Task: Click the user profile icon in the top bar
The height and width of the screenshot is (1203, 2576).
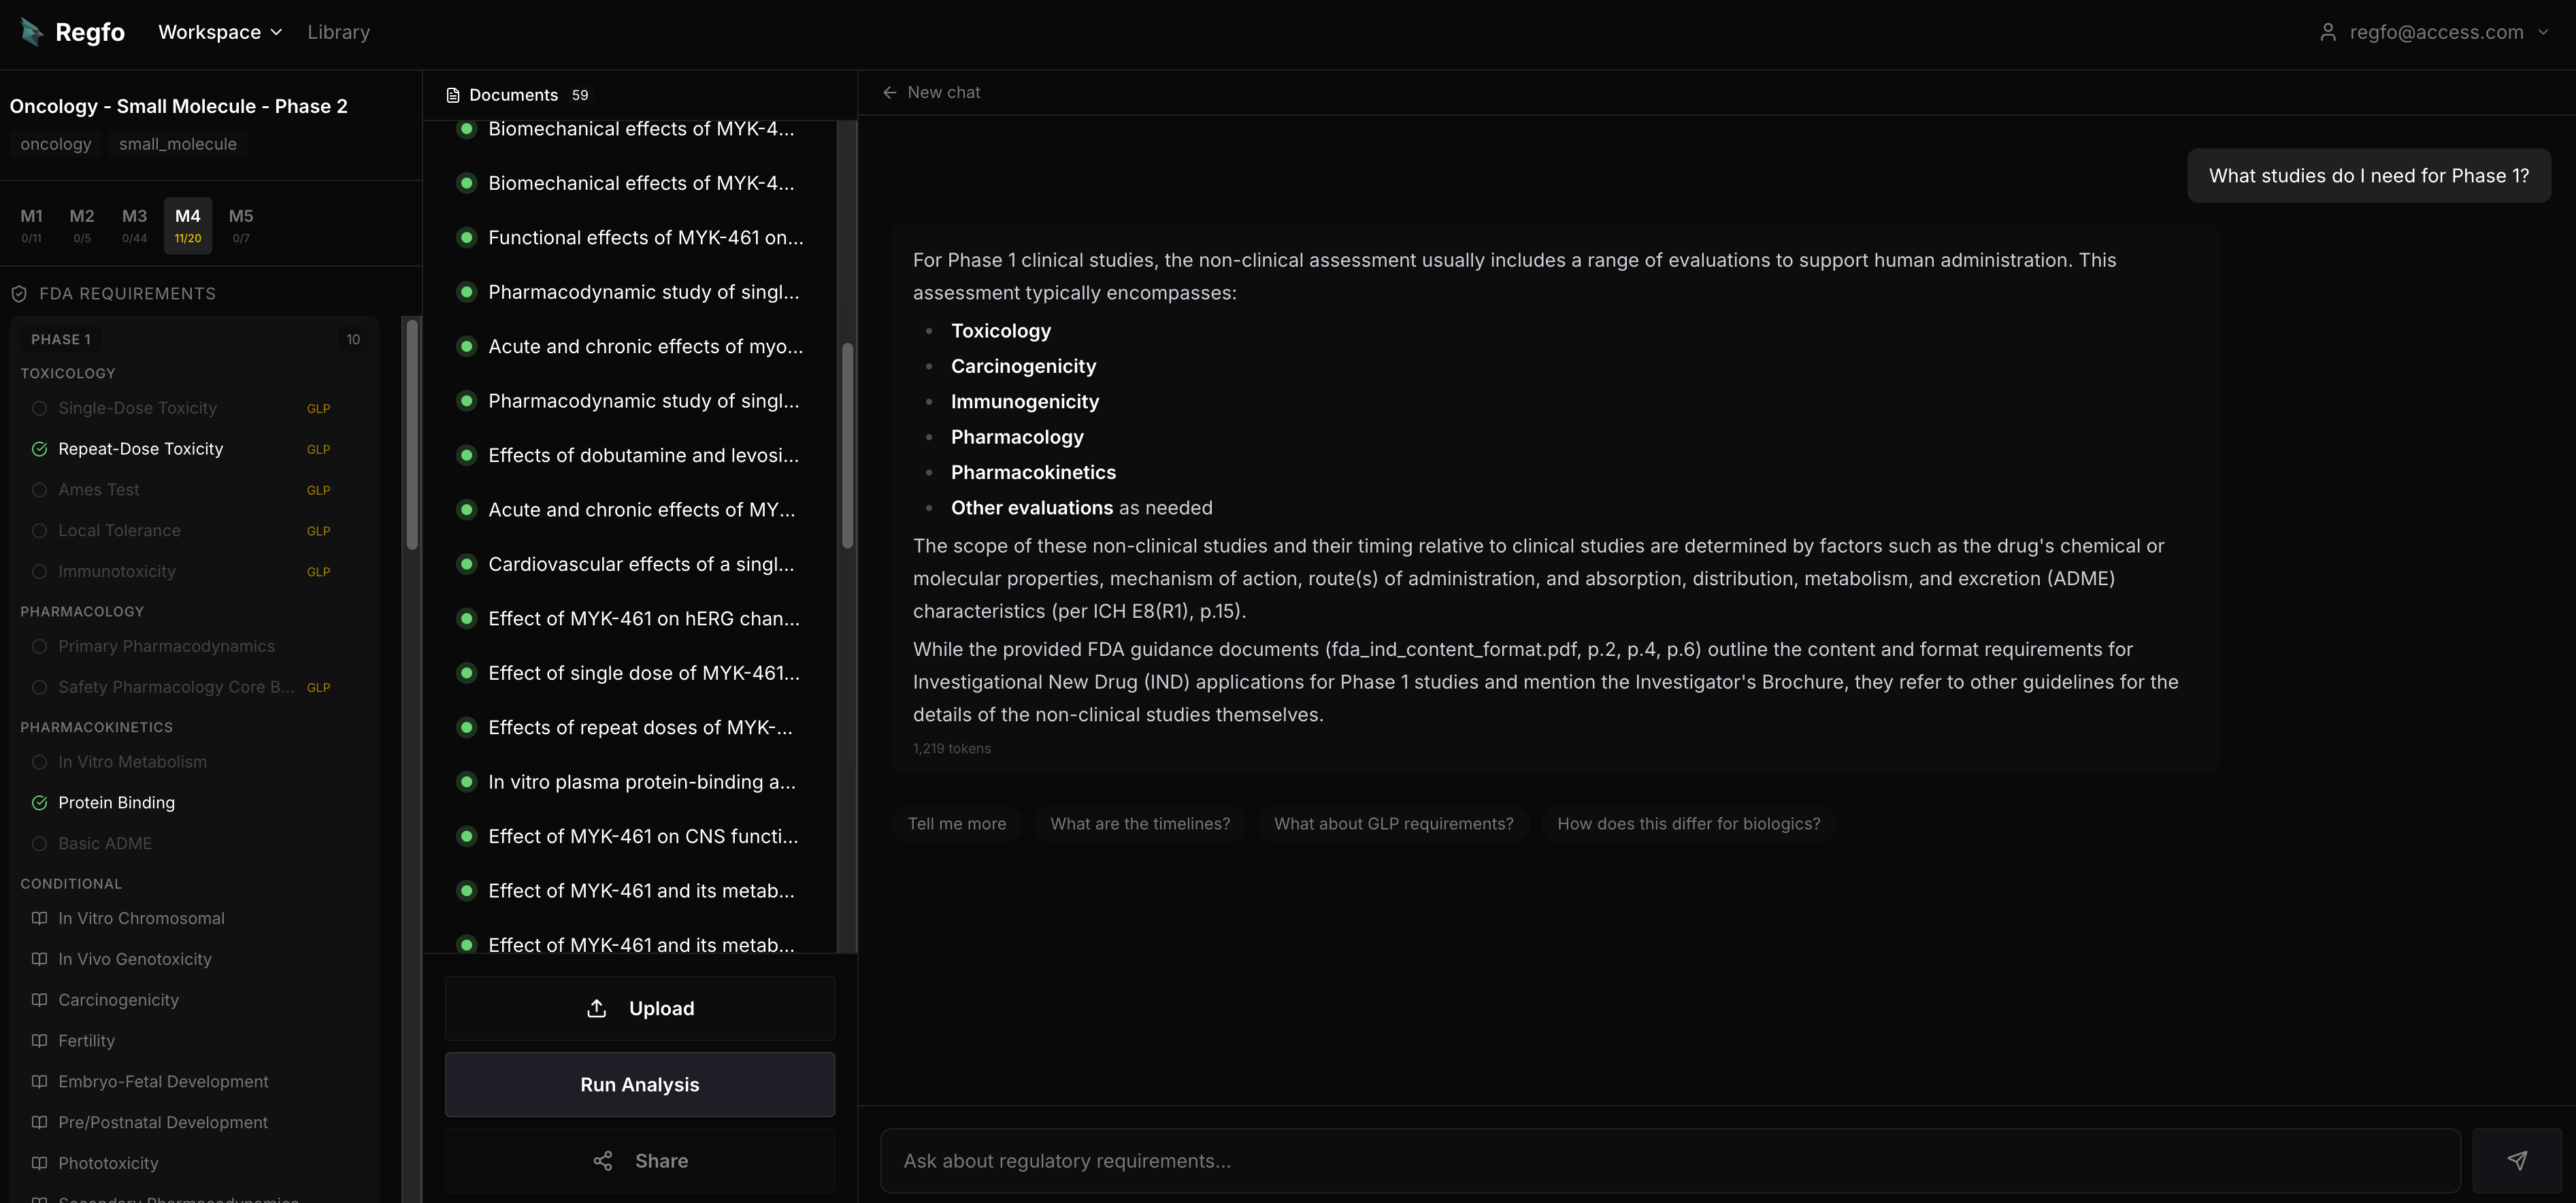Action: tap(2327, 31)
